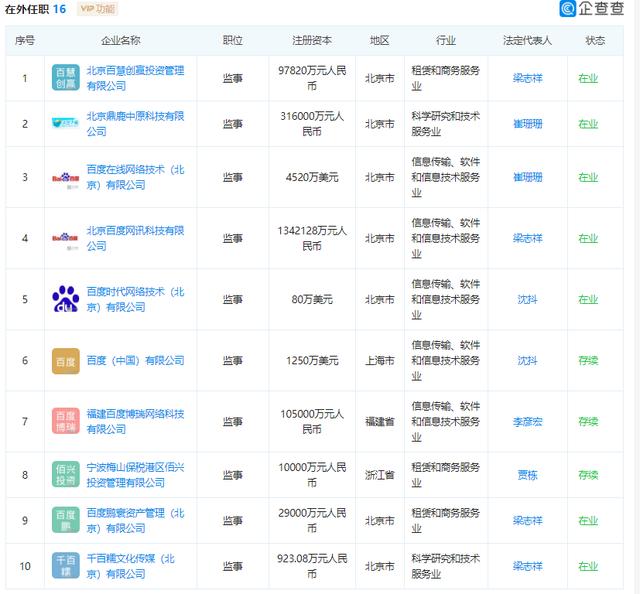Click the 316000万元人民币 capital cell
The width and height of the screenshot is (640, 594).
pyautogui.click(x=312, y=124)
